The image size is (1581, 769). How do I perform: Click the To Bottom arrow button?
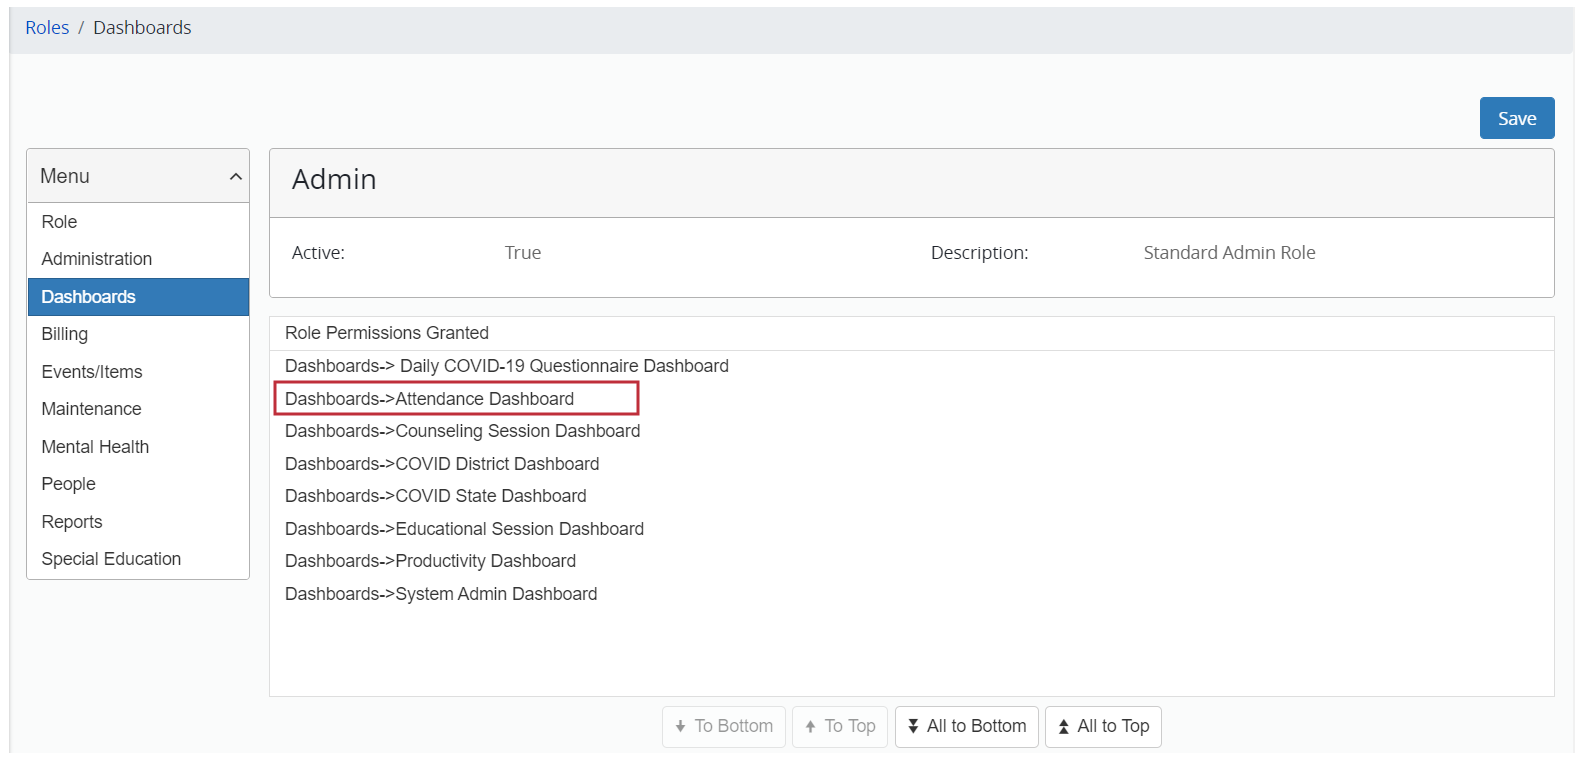tap(723, 726)
